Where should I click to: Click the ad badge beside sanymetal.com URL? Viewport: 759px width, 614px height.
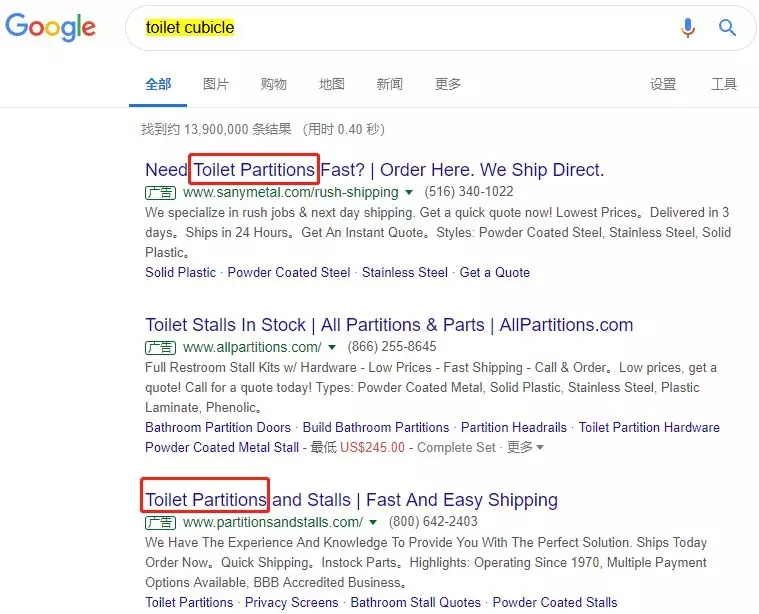pos(160,193)
